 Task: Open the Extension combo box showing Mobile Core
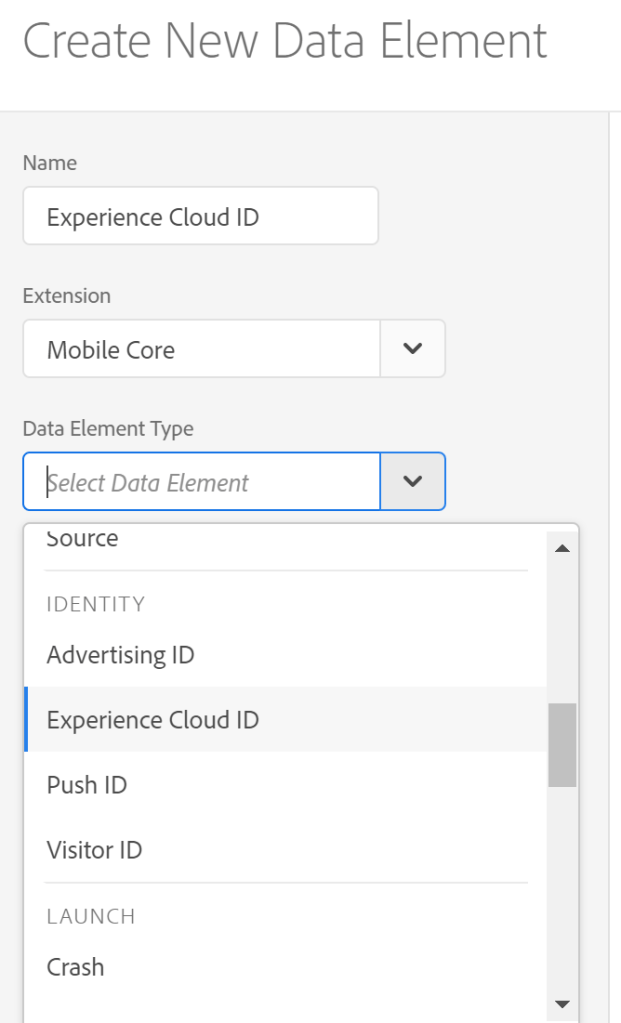click(x=200, y=349)
